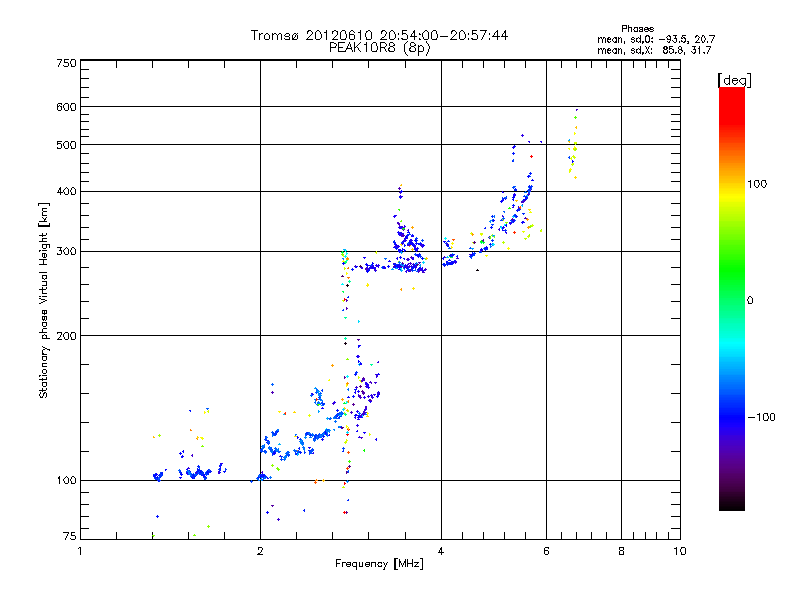Click the "[deg]" colorbar unit label
The height and width of the screenshot is (600, 800).
pyautogui.click(x=734, y=80)
